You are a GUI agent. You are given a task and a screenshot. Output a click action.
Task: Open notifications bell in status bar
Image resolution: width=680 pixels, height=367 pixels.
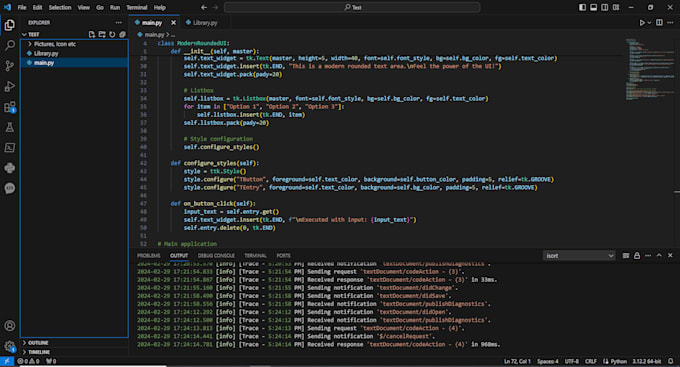click(x=670, y=361)
